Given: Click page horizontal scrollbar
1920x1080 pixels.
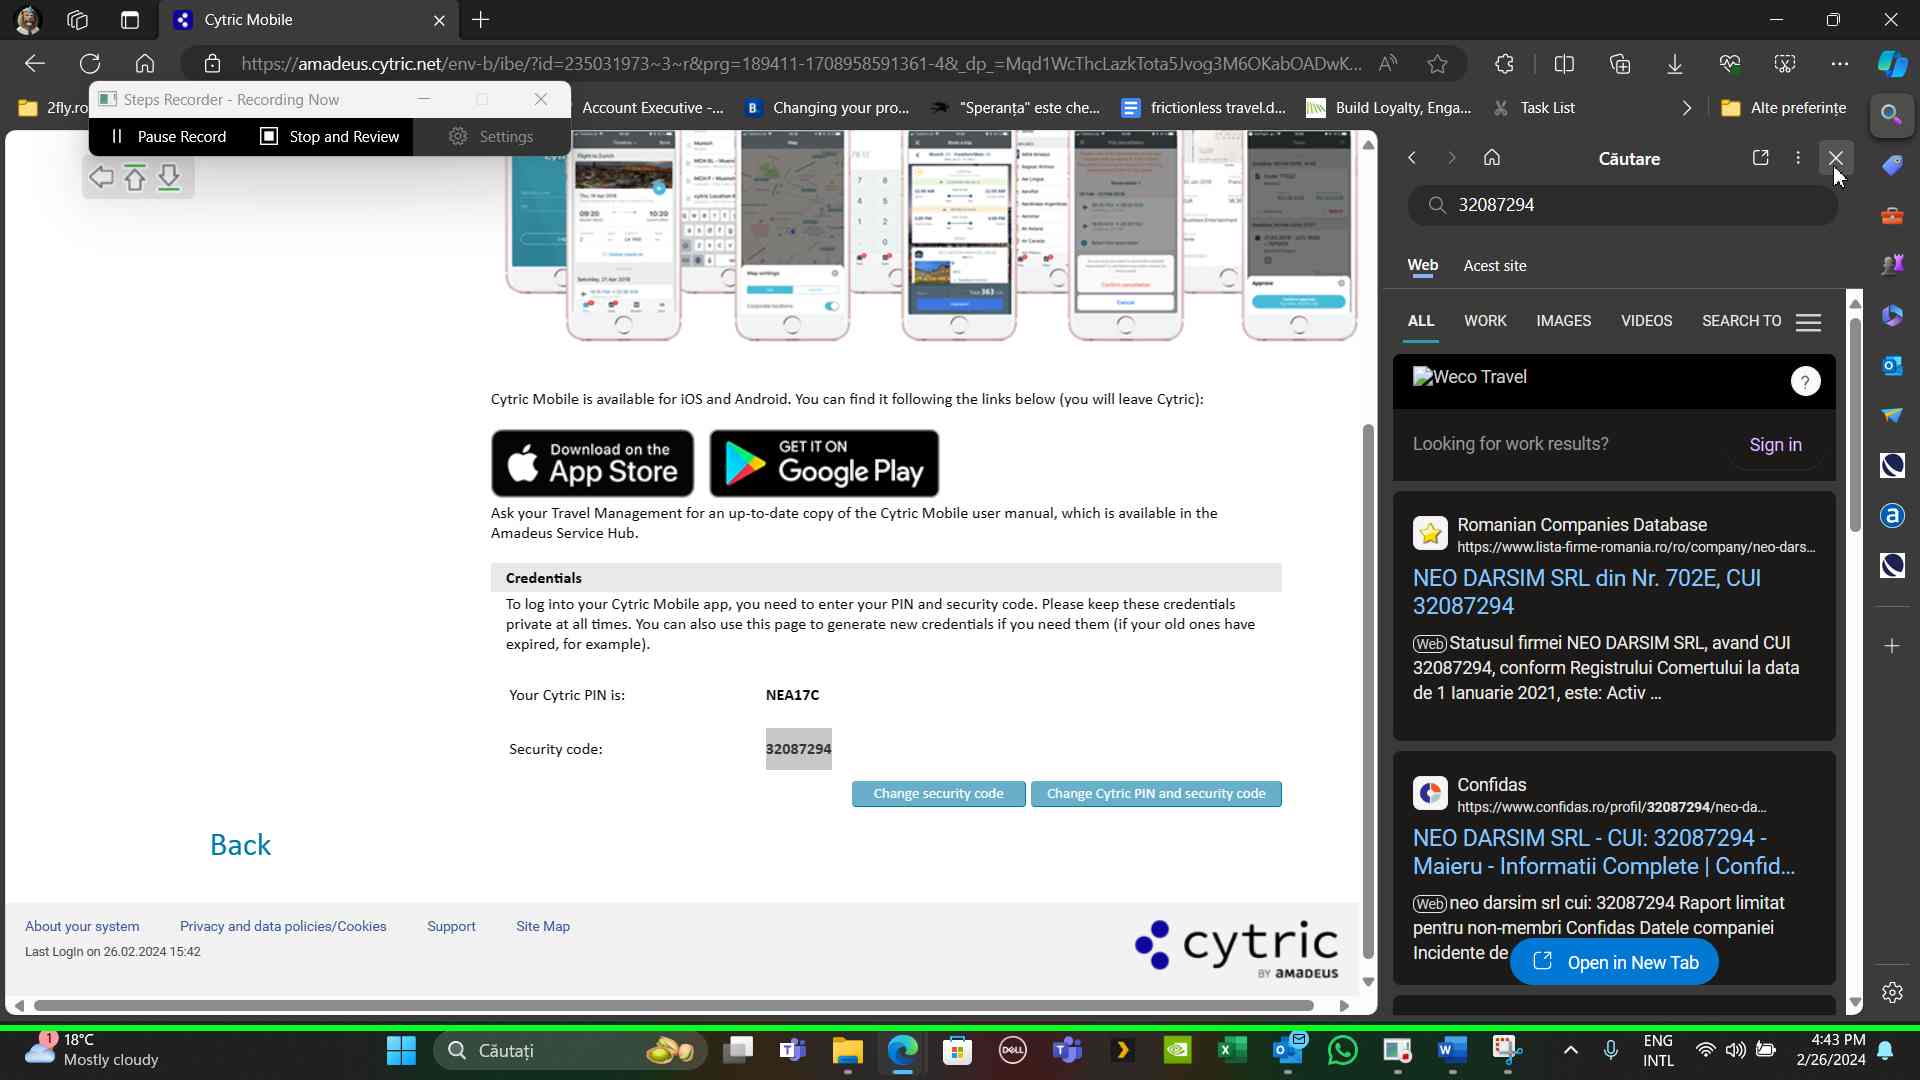Looking at the screenshot, I should coord(673,1005).
